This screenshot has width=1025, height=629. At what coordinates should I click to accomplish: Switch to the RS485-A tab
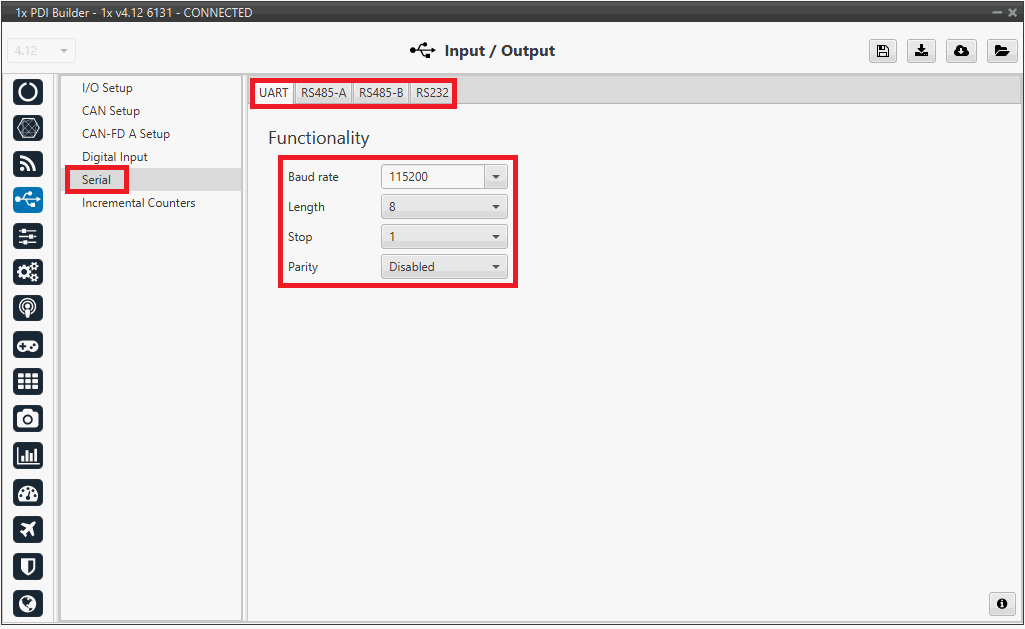[x=323, y=93]
